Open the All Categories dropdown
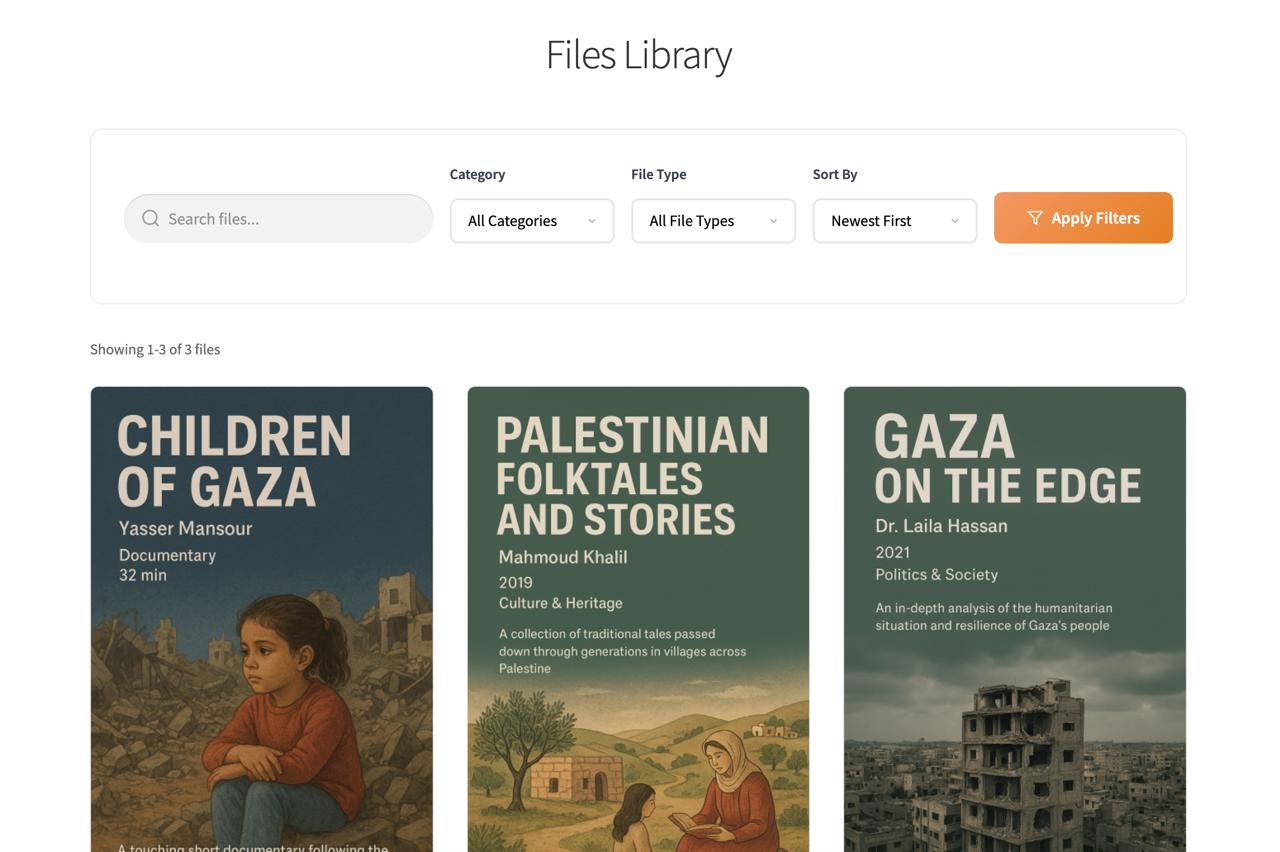Viewport: 1280px width, 852px height. [531, 221]
